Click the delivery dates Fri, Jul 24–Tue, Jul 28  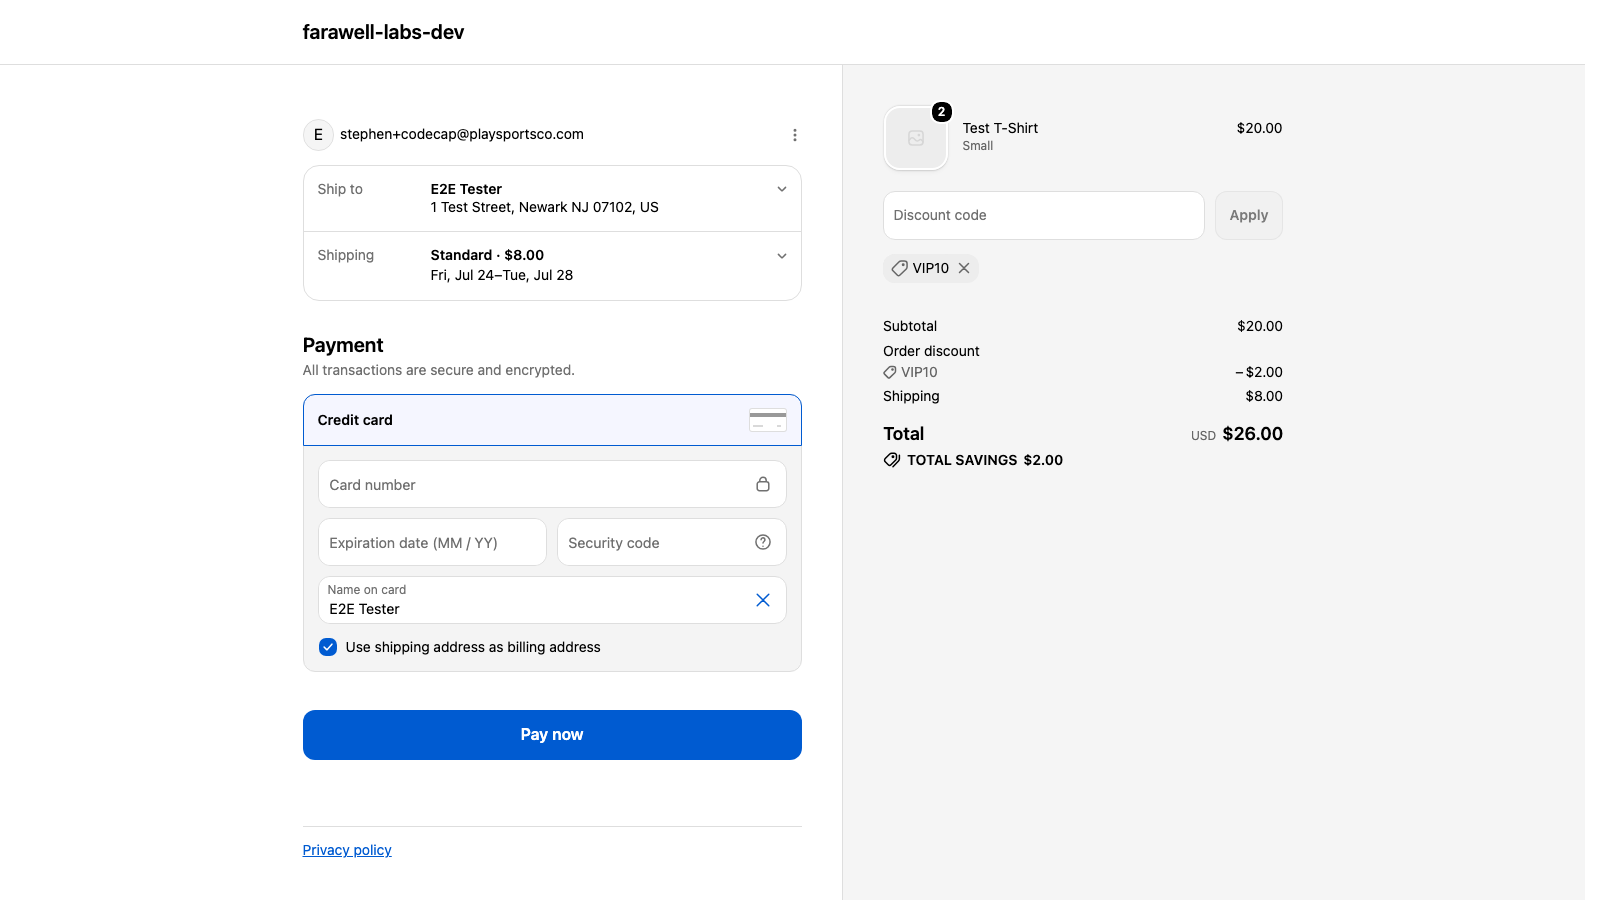coord(502,275)
